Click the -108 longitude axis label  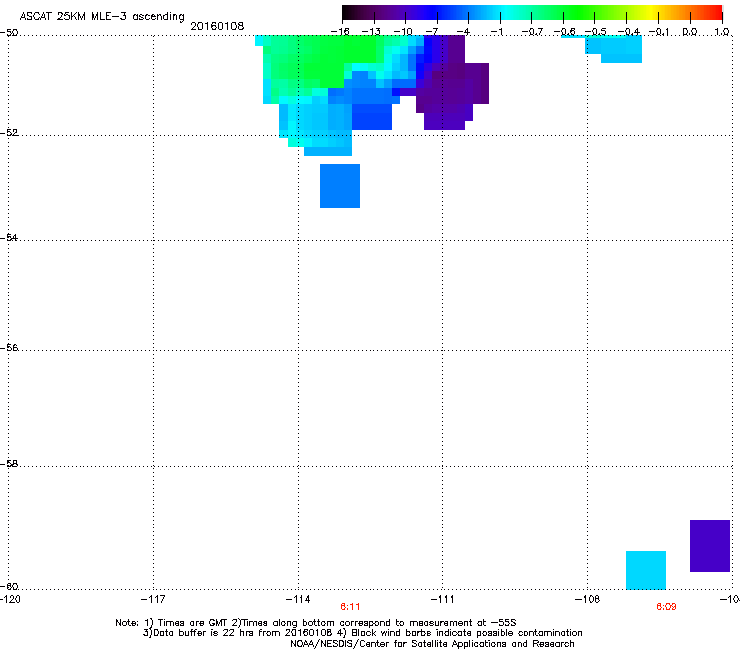click(x=587, y=599)
